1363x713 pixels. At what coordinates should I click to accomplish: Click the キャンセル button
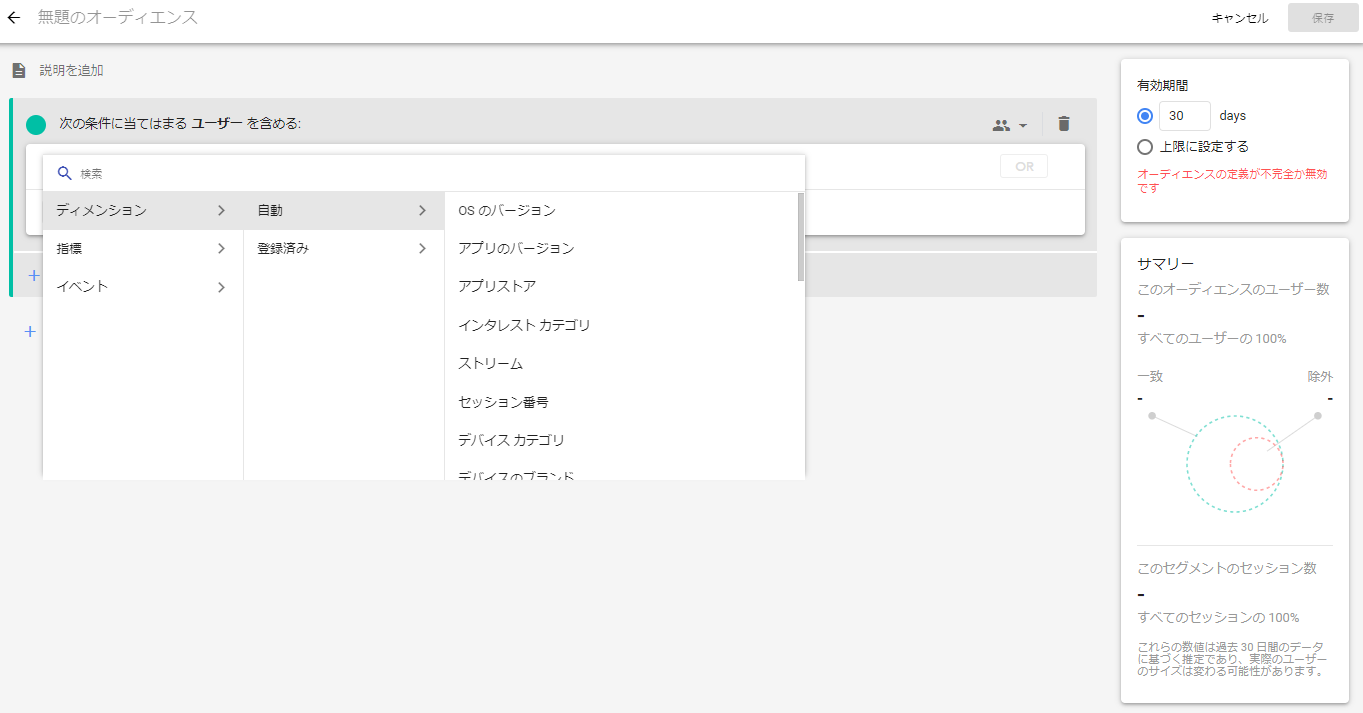(x=1239, y=18)
